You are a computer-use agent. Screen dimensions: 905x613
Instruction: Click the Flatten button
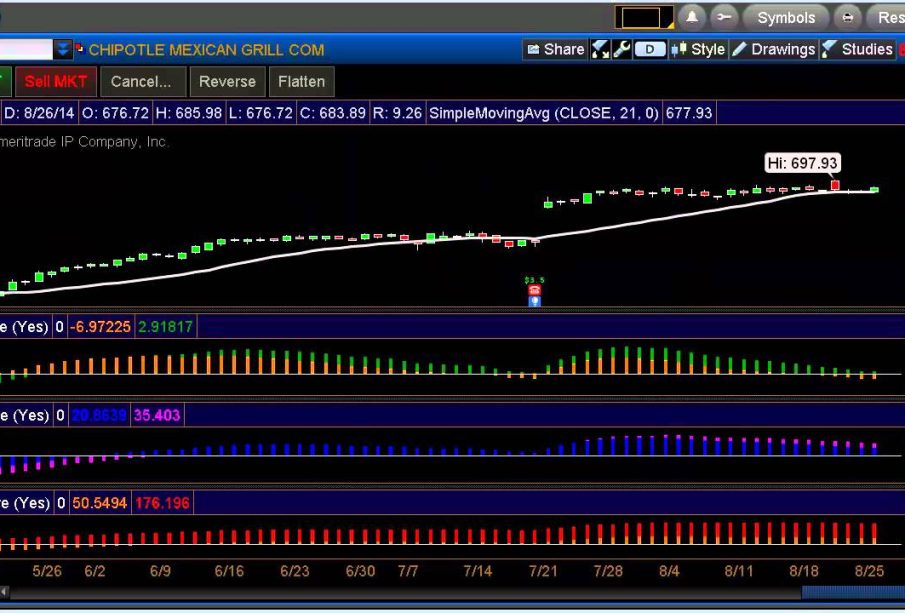(301, 81)
